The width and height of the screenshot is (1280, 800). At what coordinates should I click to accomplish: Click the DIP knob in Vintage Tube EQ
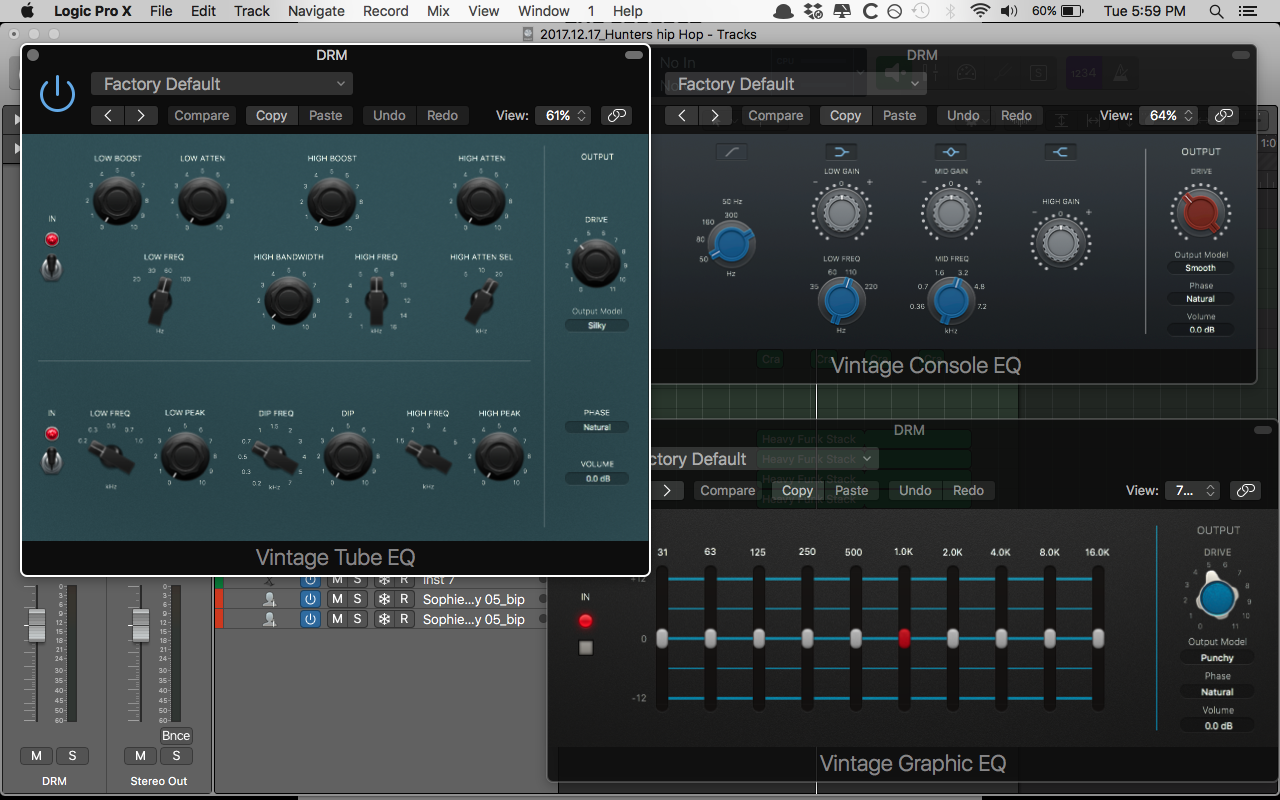pos(348,456)
